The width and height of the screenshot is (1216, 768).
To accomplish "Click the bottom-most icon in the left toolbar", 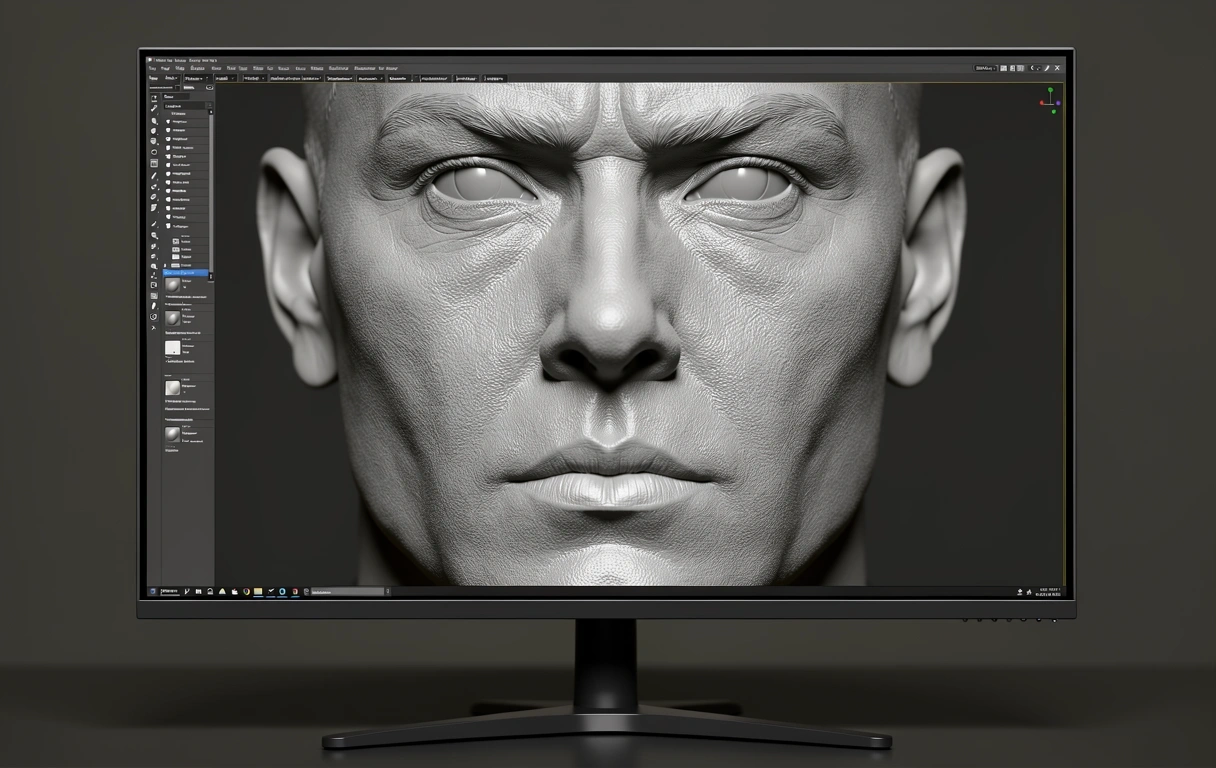I will [x=154, y=328].
